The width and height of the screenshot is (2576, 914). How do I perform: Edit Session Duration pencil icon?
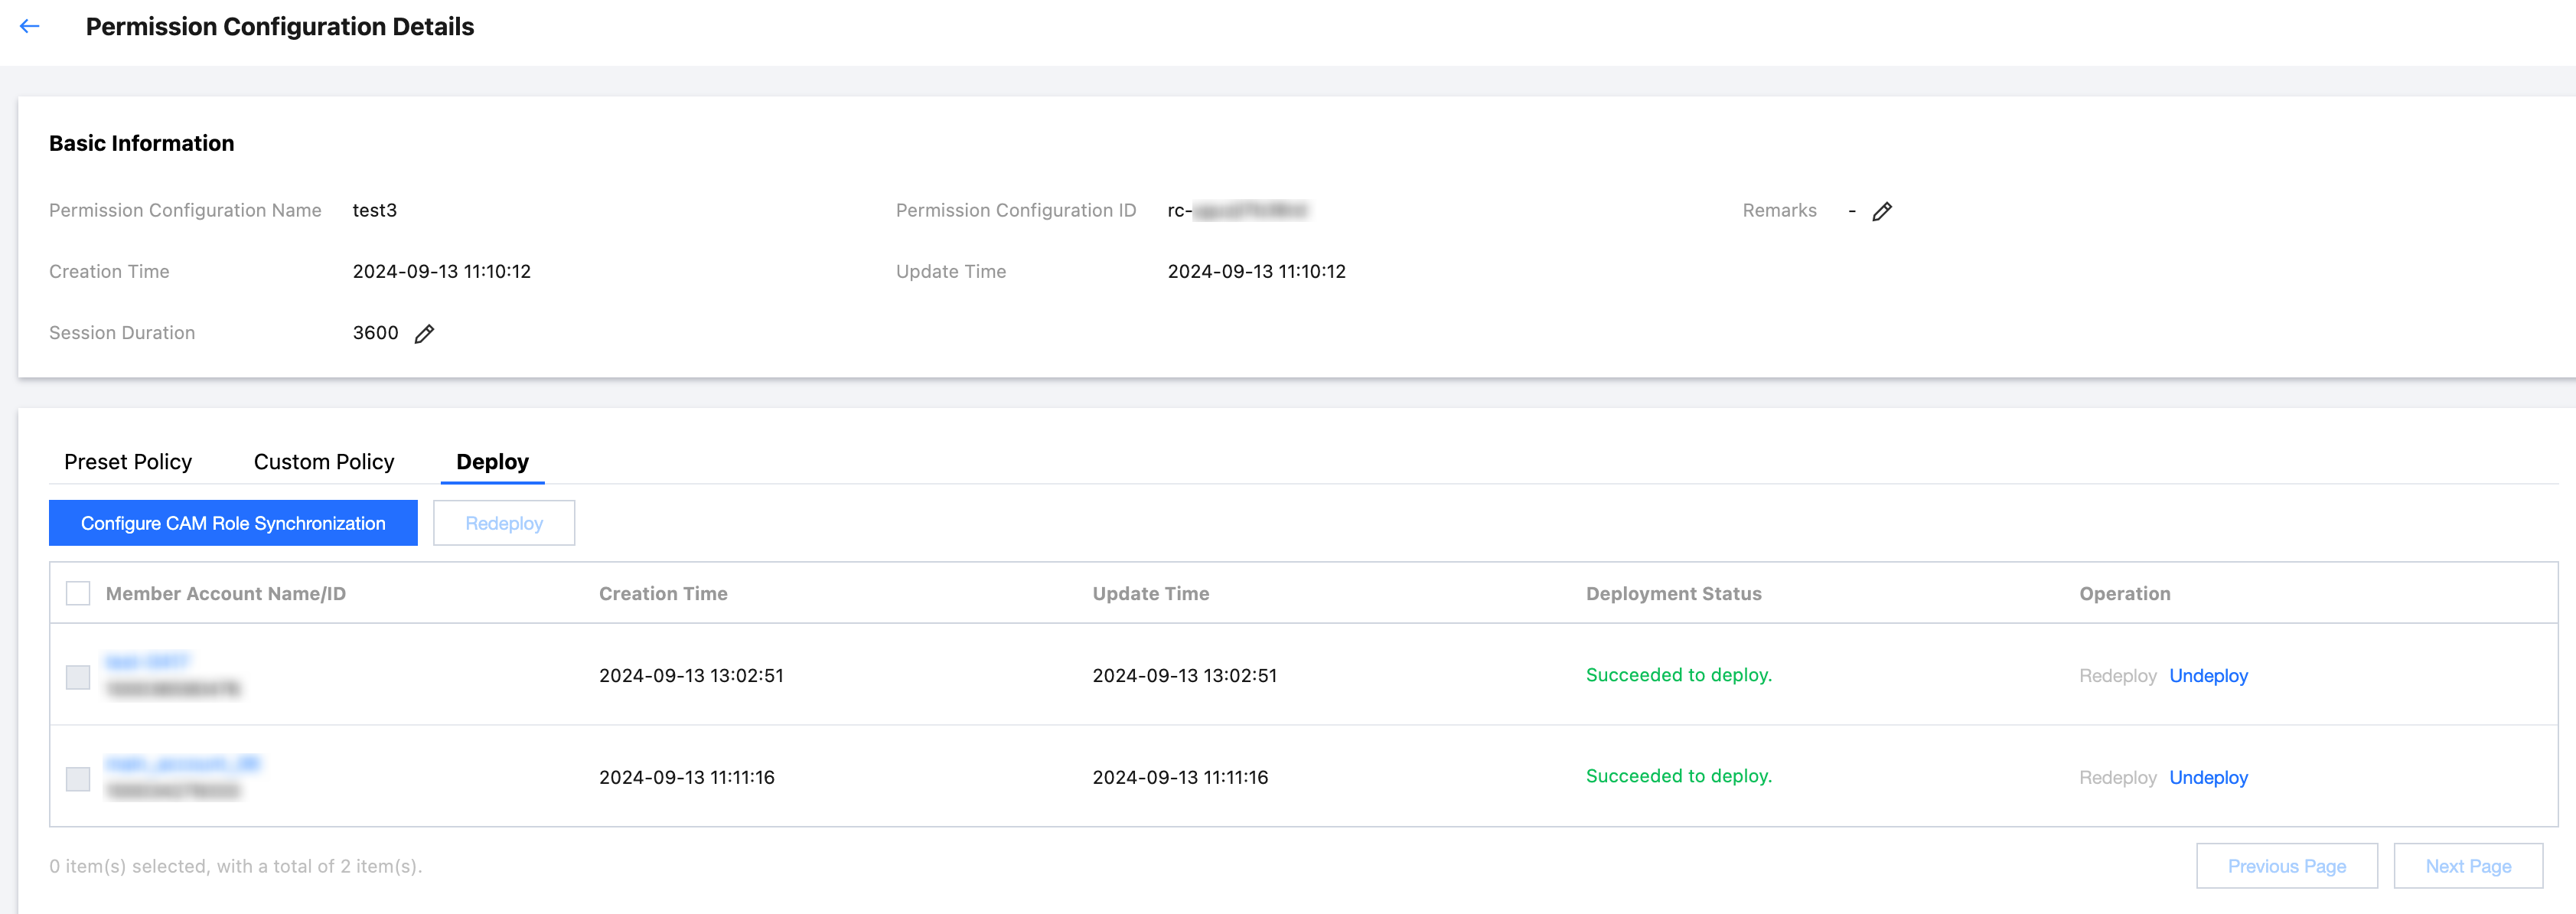click(x=424, y=334)
